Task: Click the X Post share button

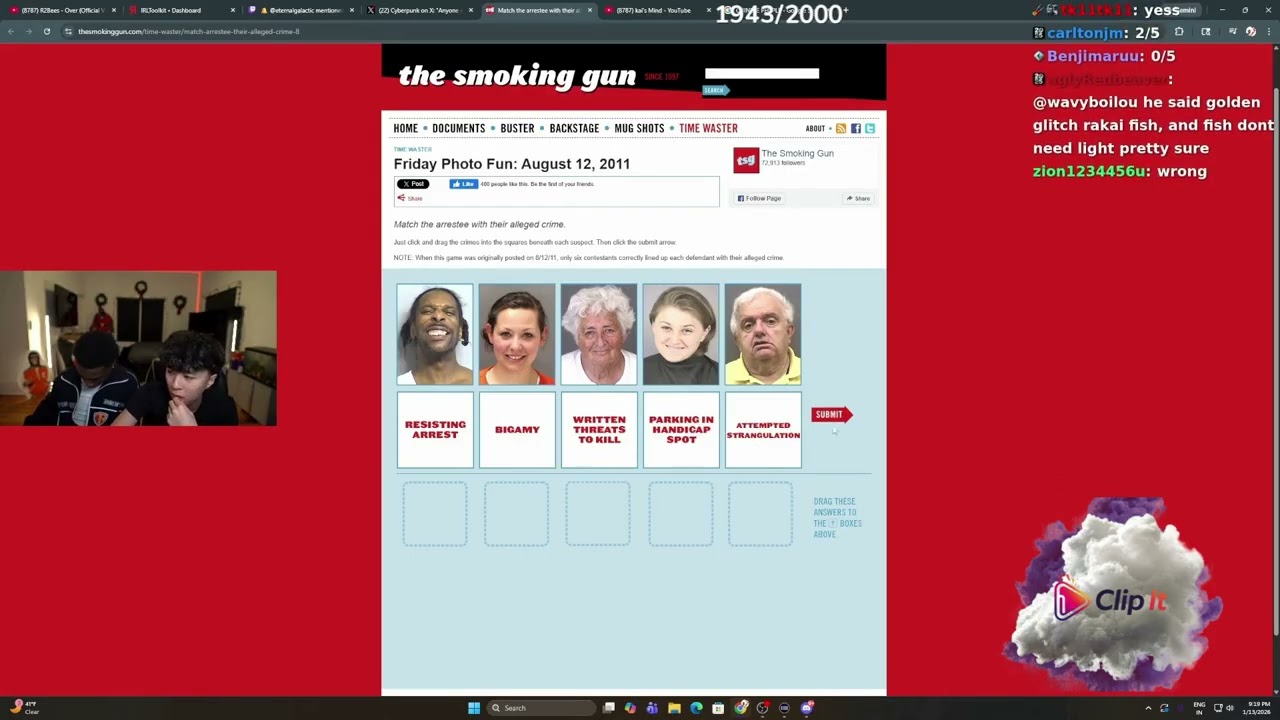Action: (412, 184)
